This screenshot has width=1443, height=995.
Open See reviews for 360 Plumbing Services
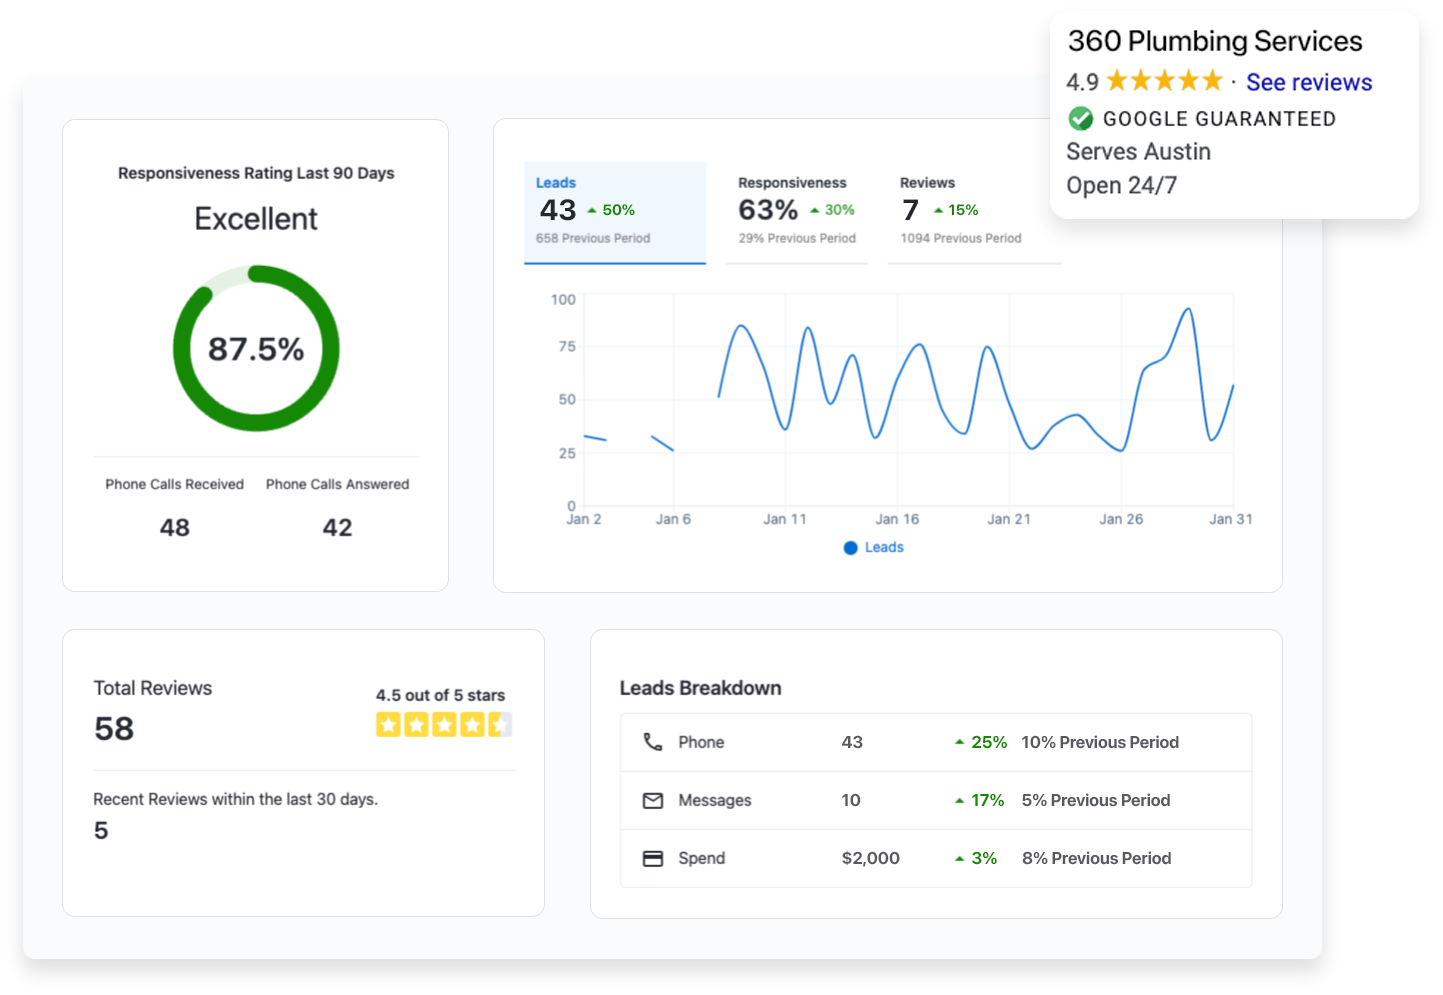click(1309, 82)
